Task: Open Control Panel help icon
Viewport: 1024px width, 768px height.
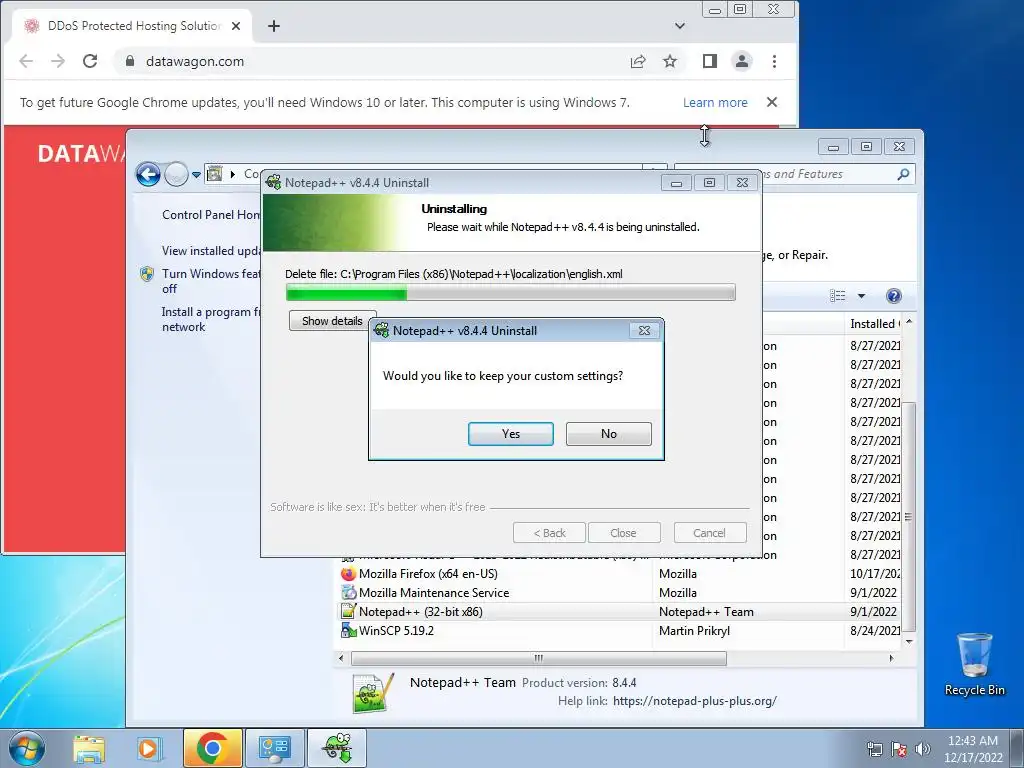Action: (894, 296)
